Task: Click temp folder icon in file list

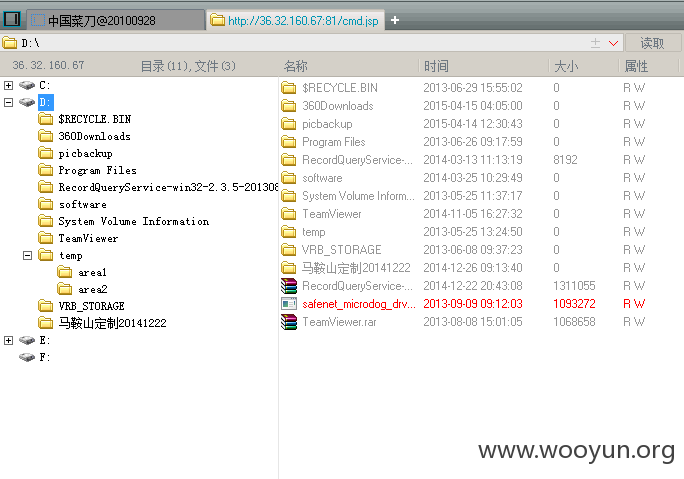Action: pyautogui.click(x=289, y=232)
